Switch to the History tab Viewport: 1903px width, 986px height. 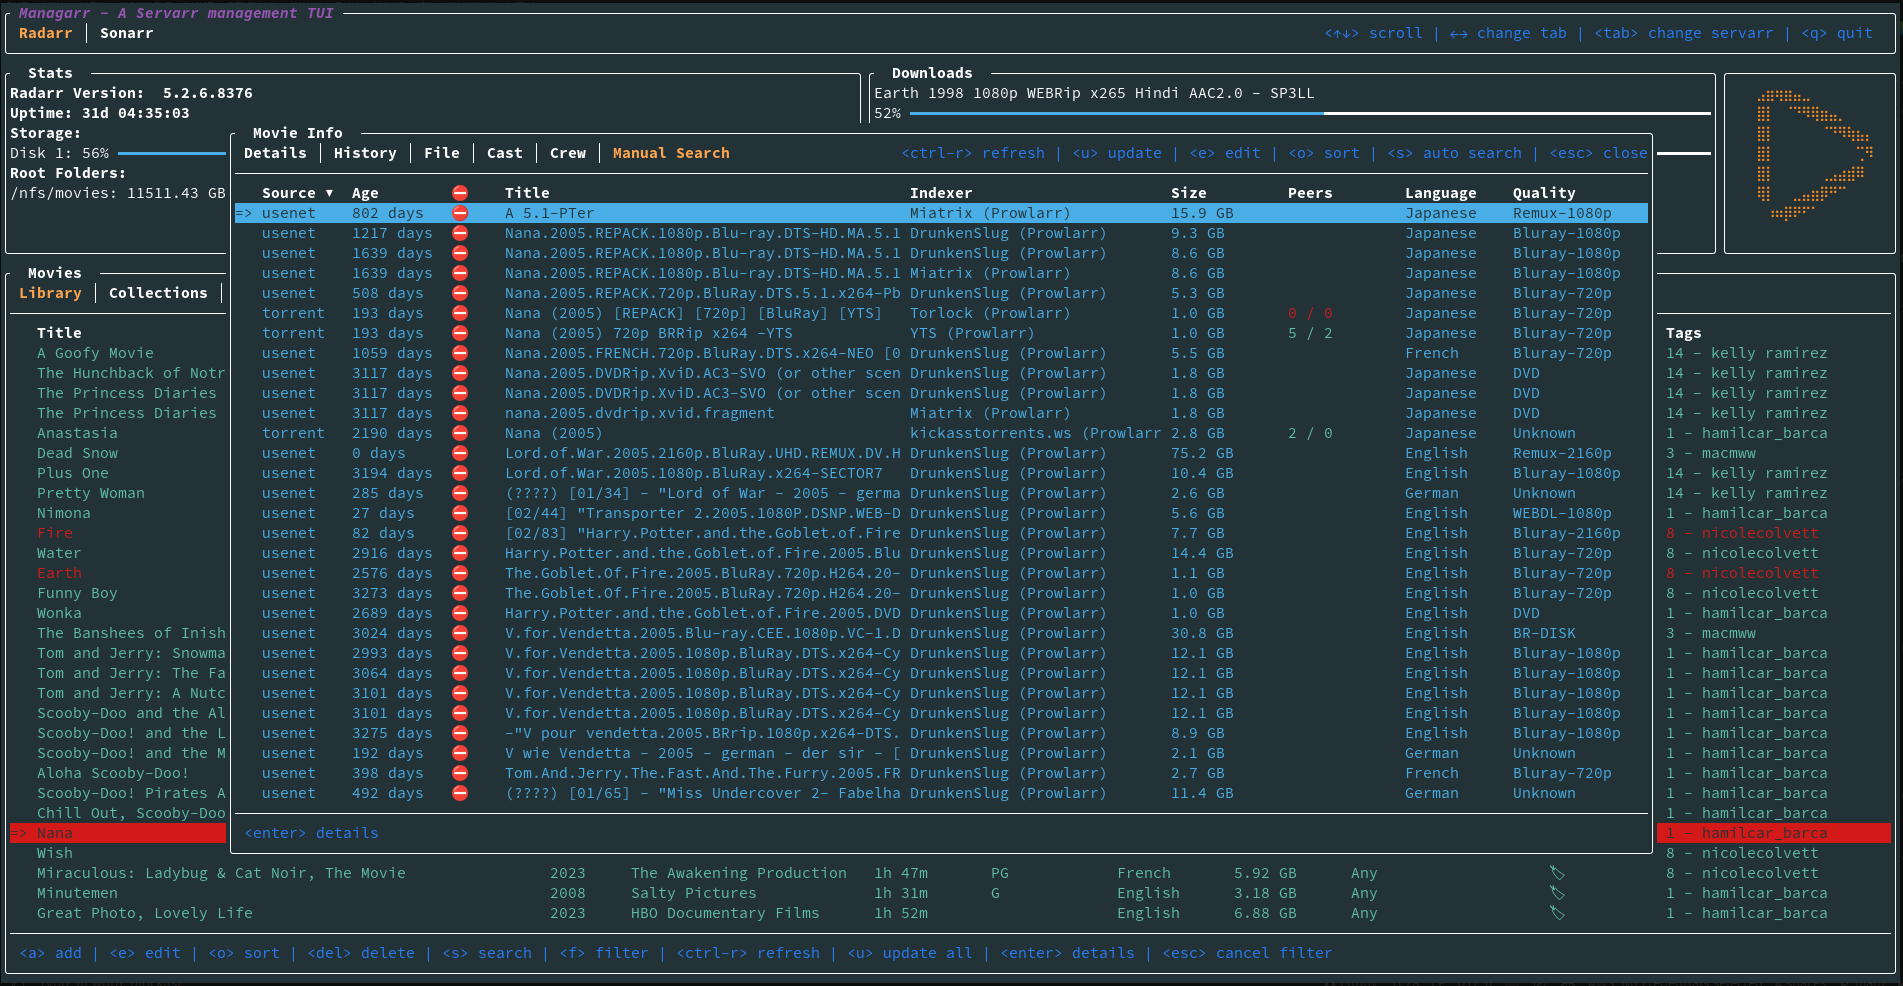point(365,153)
